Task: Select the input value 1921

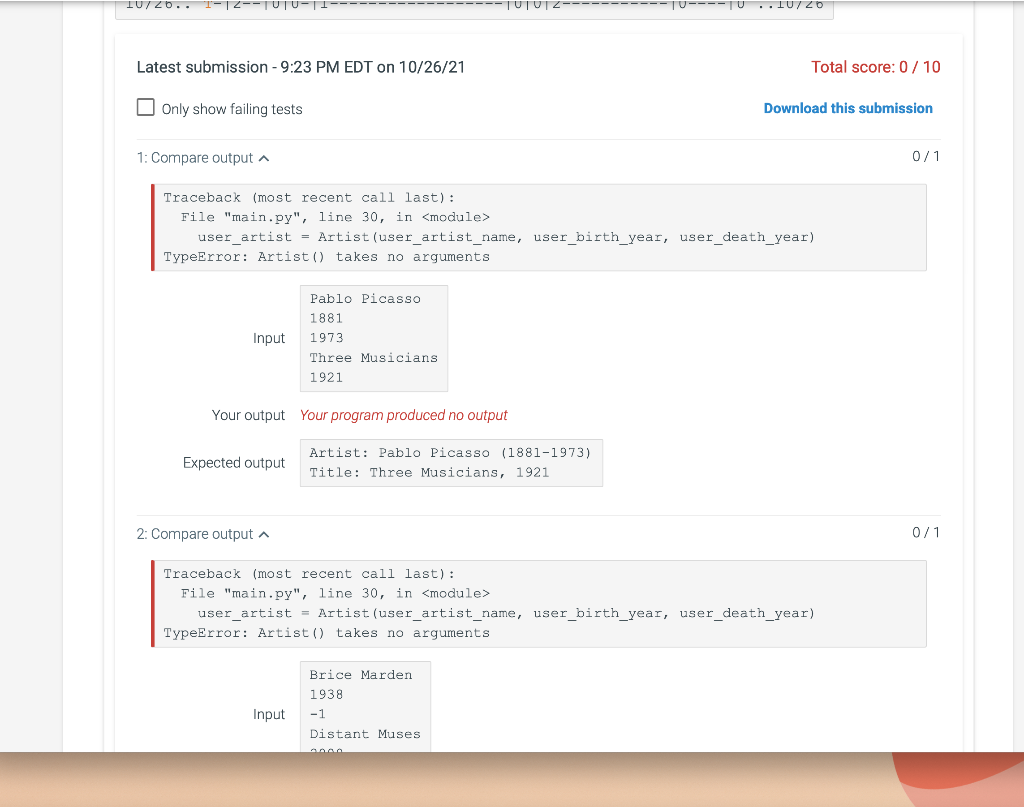Action: point(326,377)
